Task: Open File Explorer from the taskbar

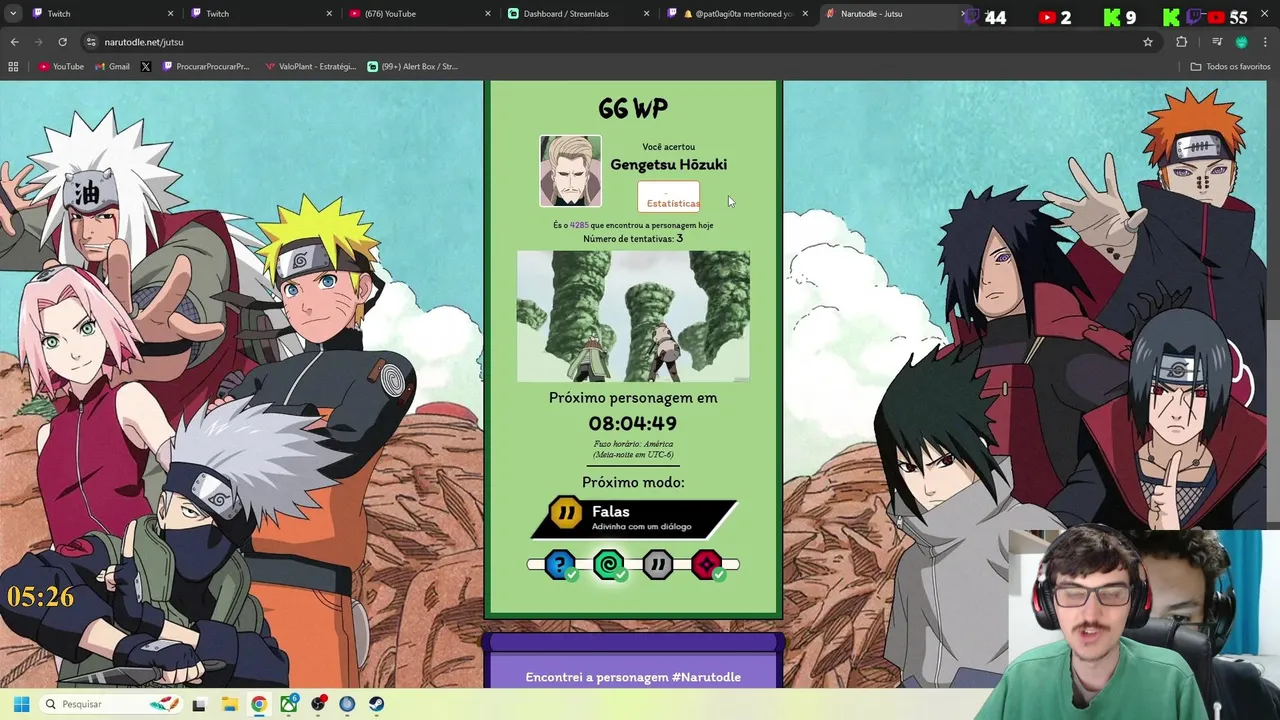Action: (x=229, y=704)
